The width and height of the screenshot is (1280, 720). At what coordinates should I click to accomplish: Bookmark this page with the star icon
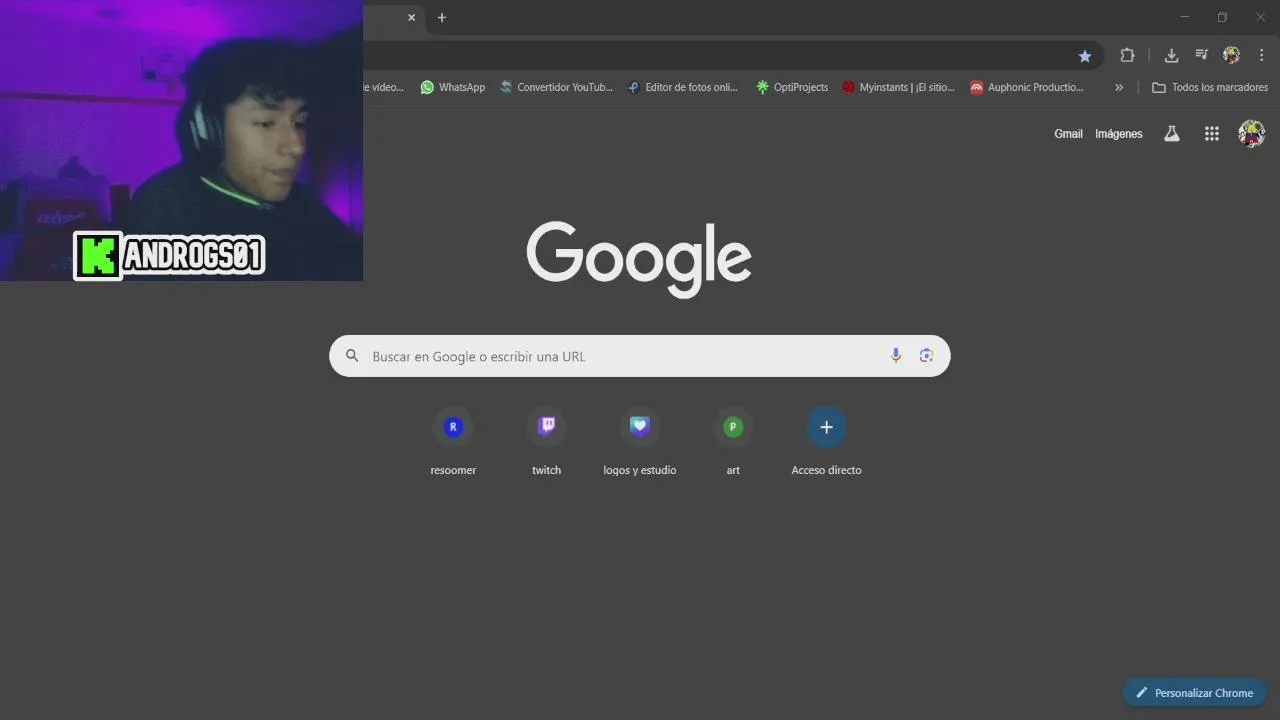pyautogui.click(x=1085, y=56)
